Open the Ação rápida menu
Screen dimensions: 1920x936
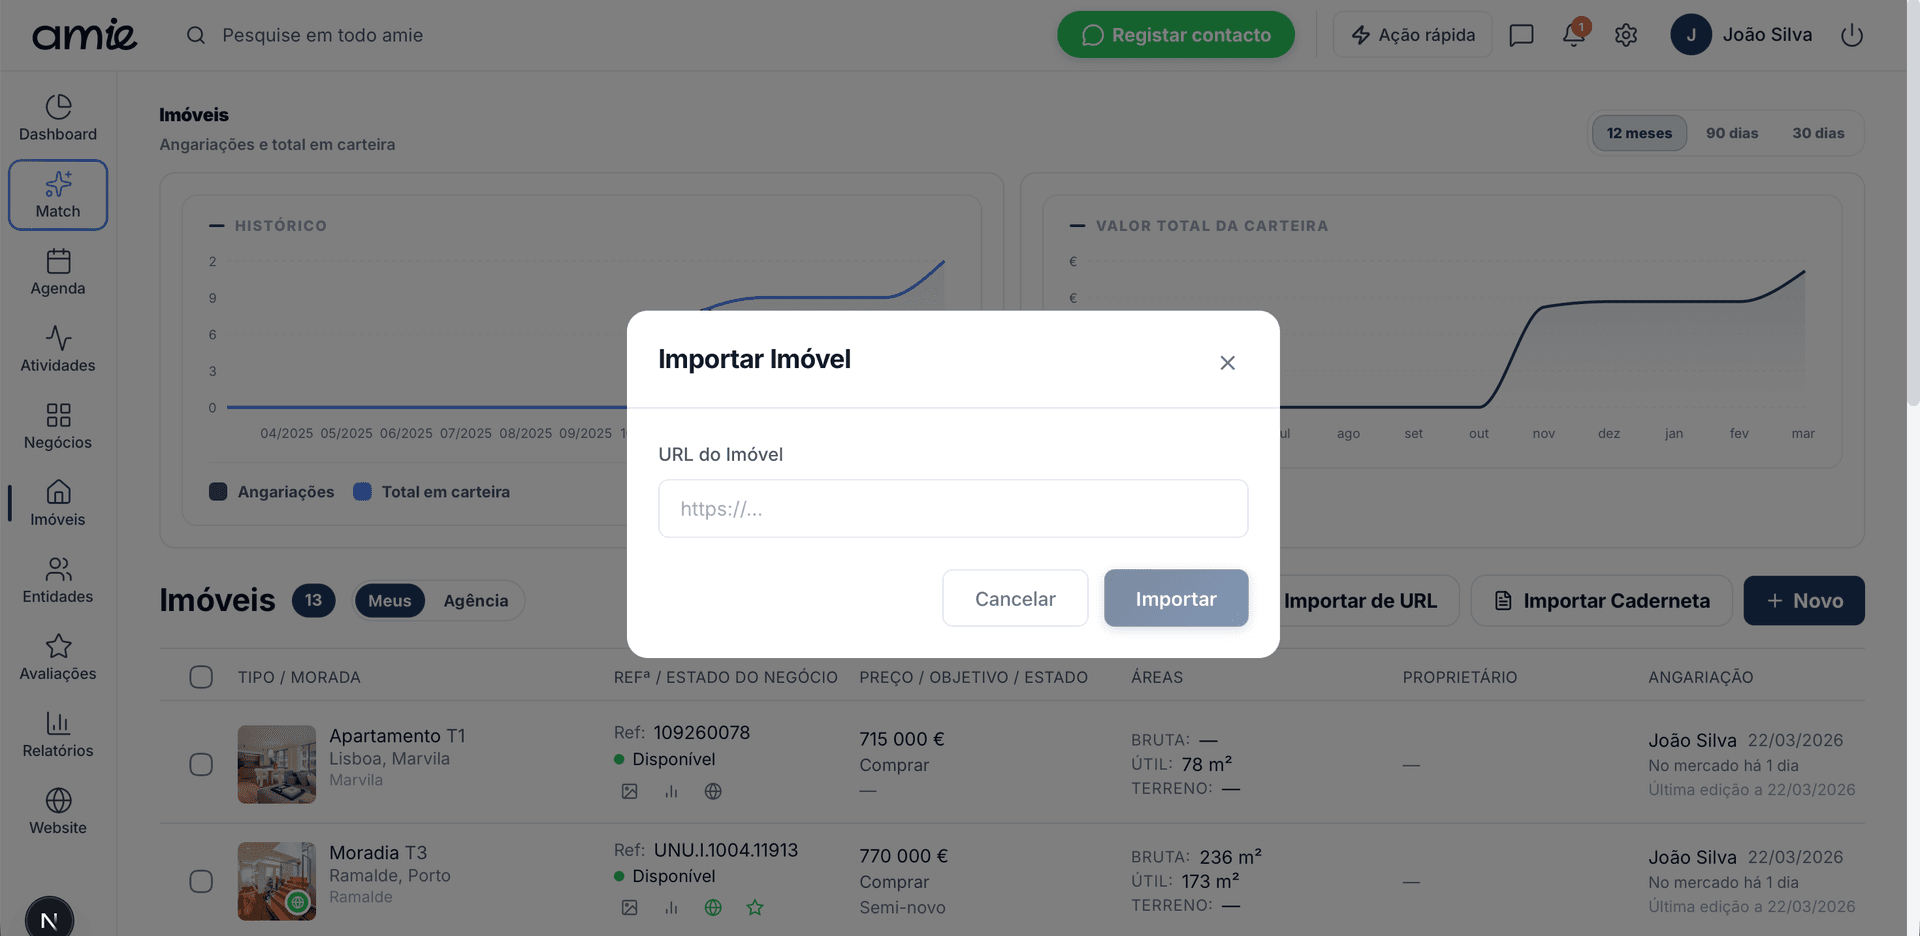click(x=1412, y=34)
